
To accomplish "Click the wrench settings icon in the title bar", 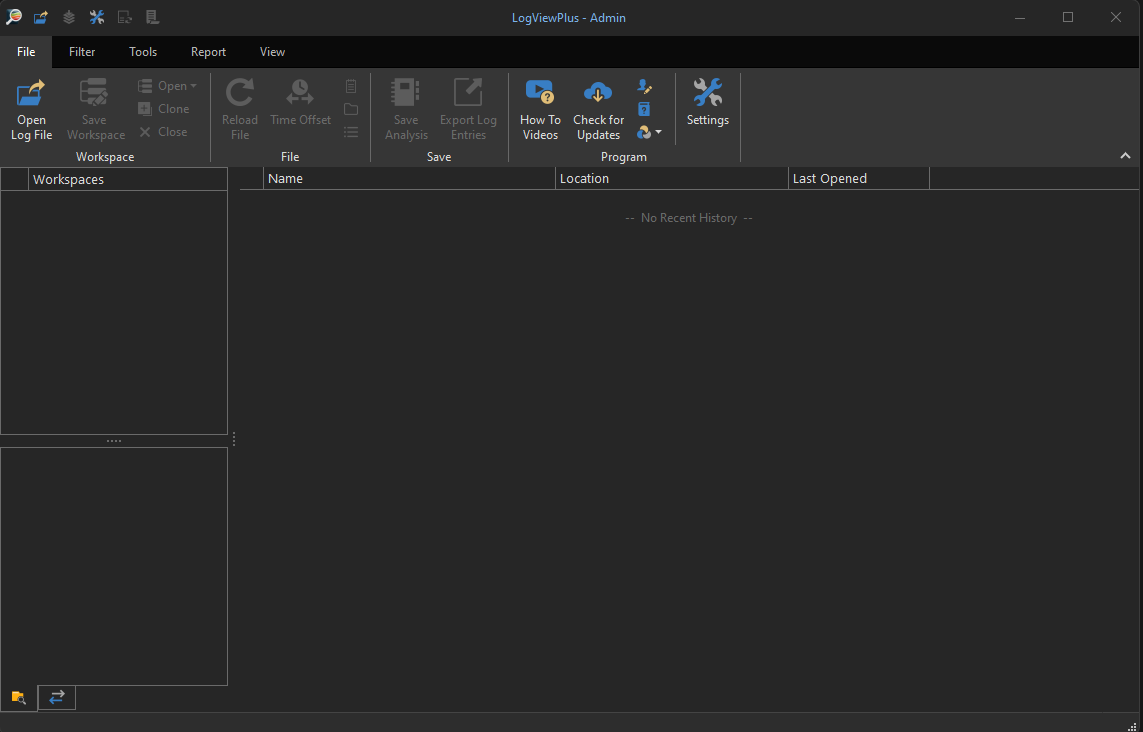I will coord(97,17).
